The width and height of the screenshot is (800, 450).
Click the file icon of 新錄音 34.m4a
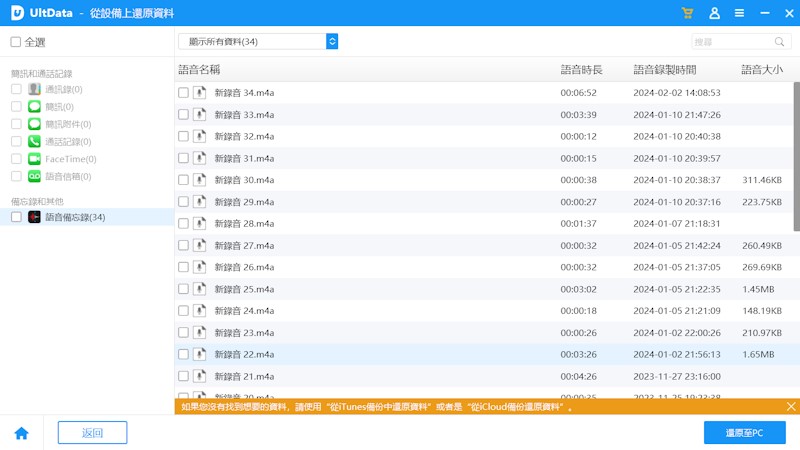pyautogui.click(x=200, y=93)
